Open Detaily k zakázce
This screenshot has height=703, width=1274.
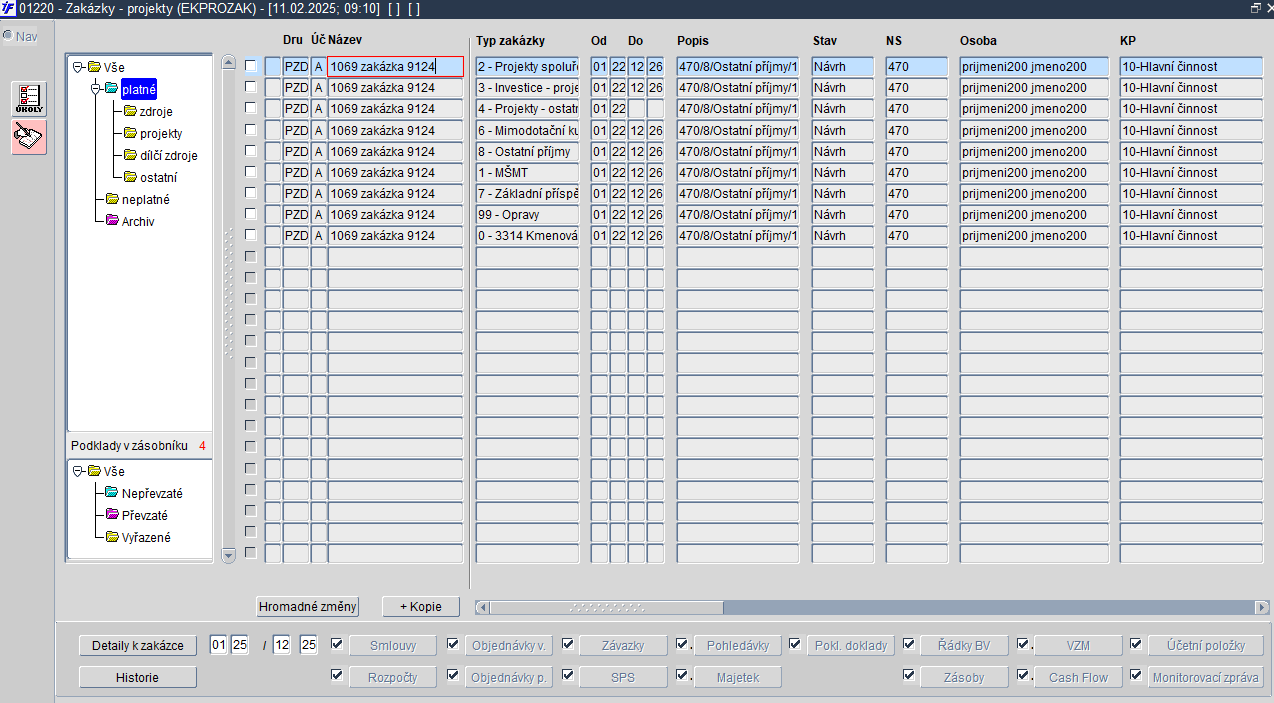pyautogui.click(x=138, y=645)
